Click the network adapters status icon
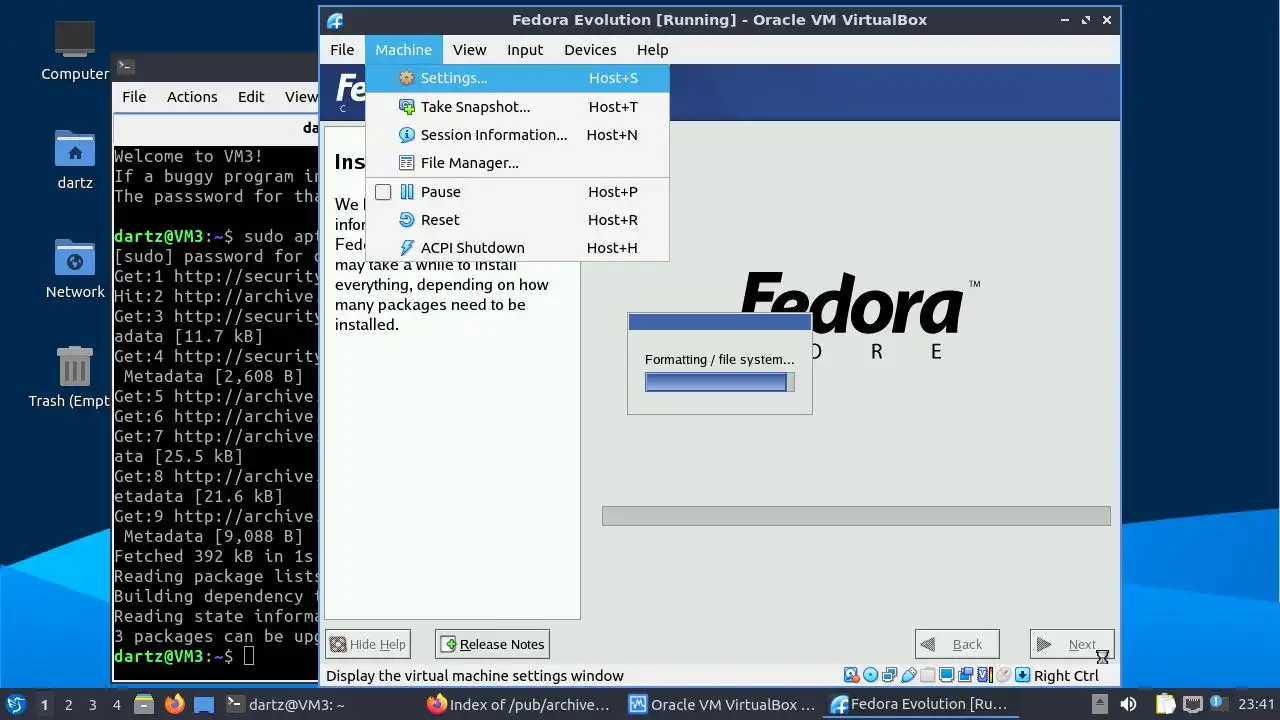 click(889, 675)
